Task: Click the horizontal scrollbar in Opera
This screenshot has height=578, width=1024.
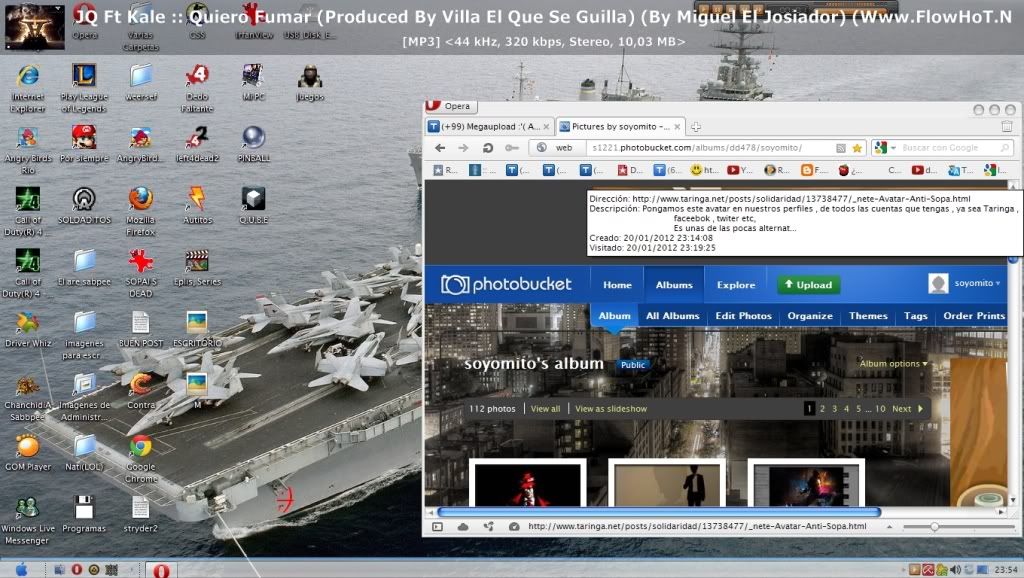Action: (659, 513)
